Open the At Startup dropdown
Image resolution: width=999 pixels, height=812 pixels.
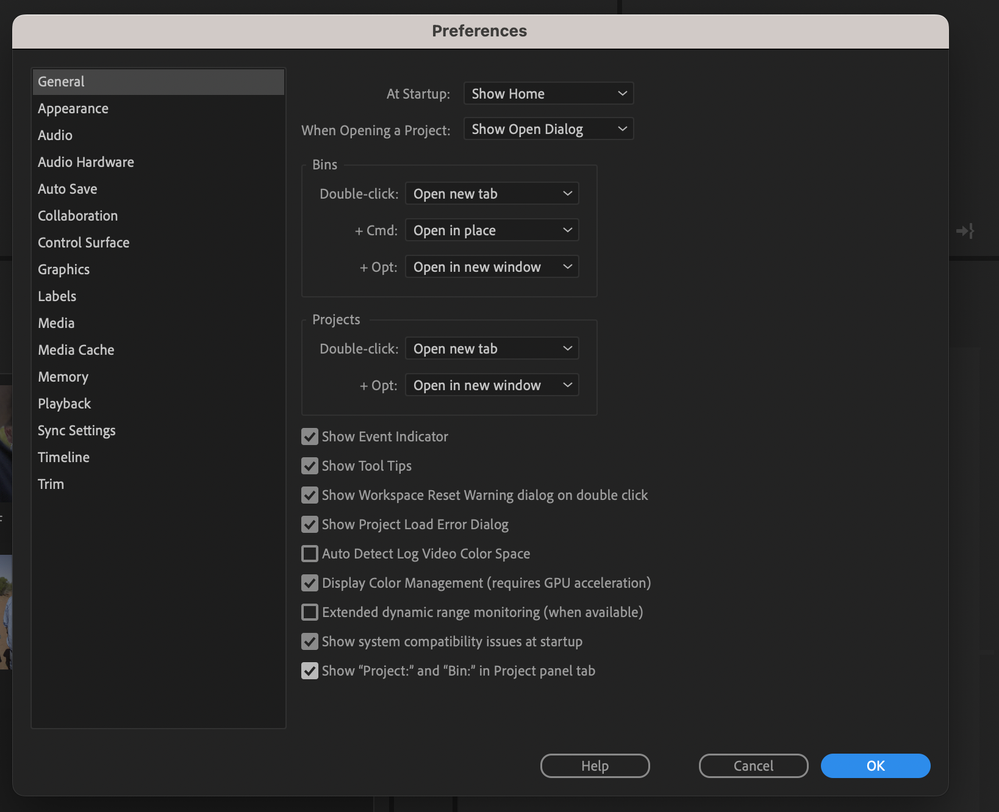(548, 94)
